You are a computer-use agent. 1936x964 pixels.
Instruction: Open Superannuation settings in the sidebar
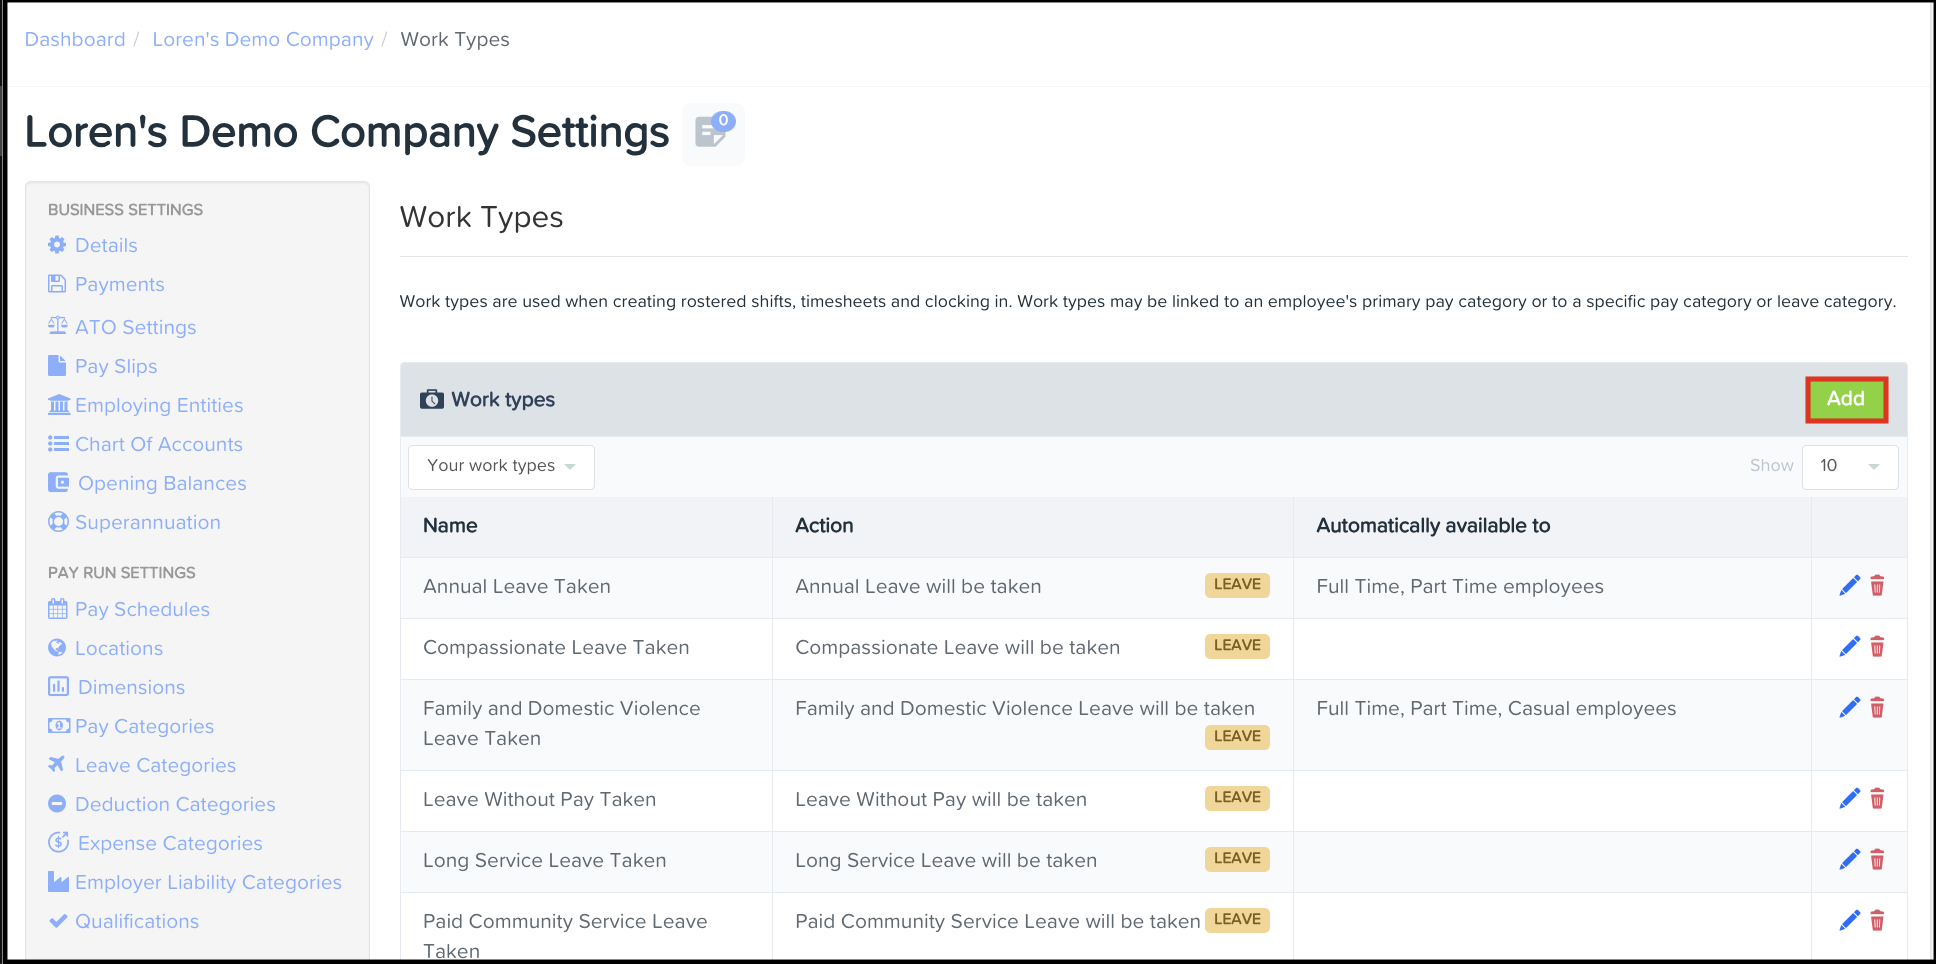coord(147,523)
